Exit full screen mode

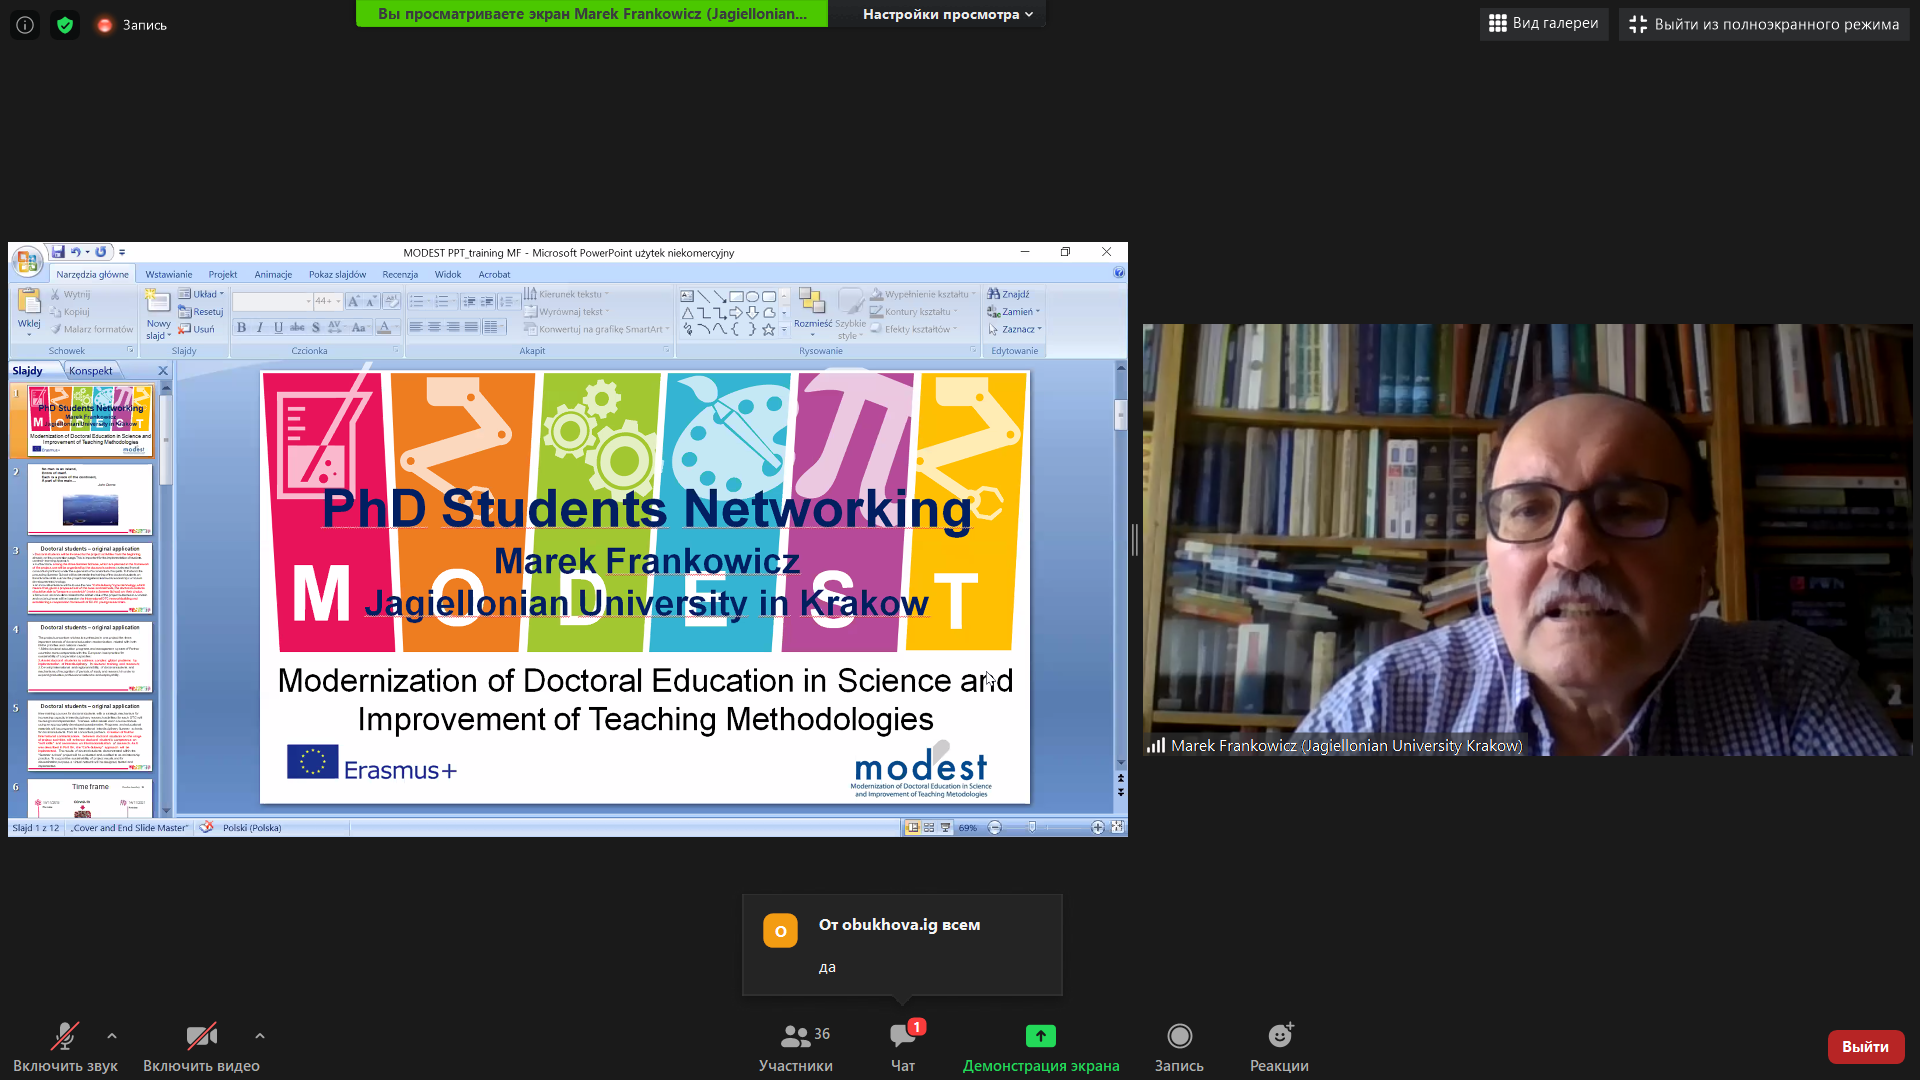pos(1764,24)
